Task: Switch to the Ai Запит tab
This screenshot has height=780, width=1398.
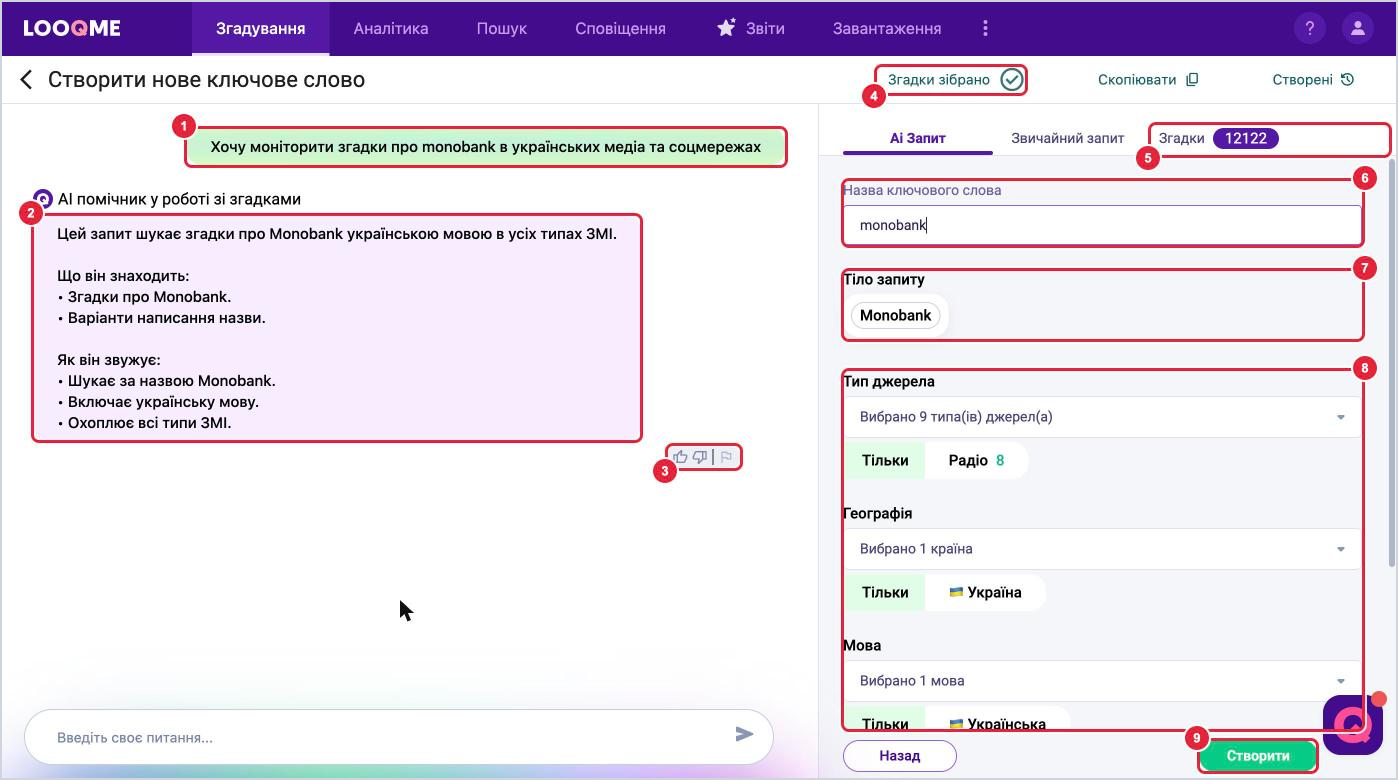Action: 918,138
